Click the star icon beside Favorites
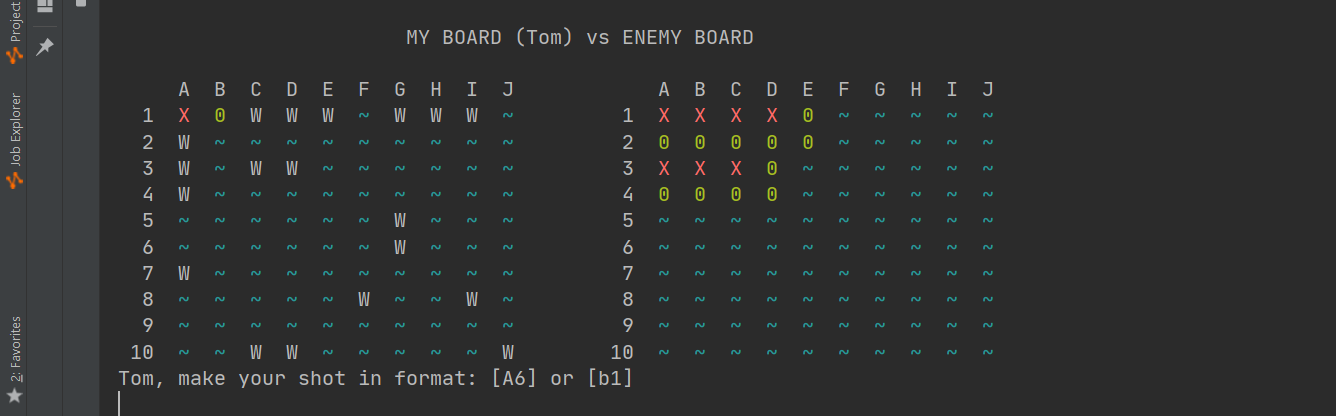1336x416 pixels. click(x=14, y=396)
